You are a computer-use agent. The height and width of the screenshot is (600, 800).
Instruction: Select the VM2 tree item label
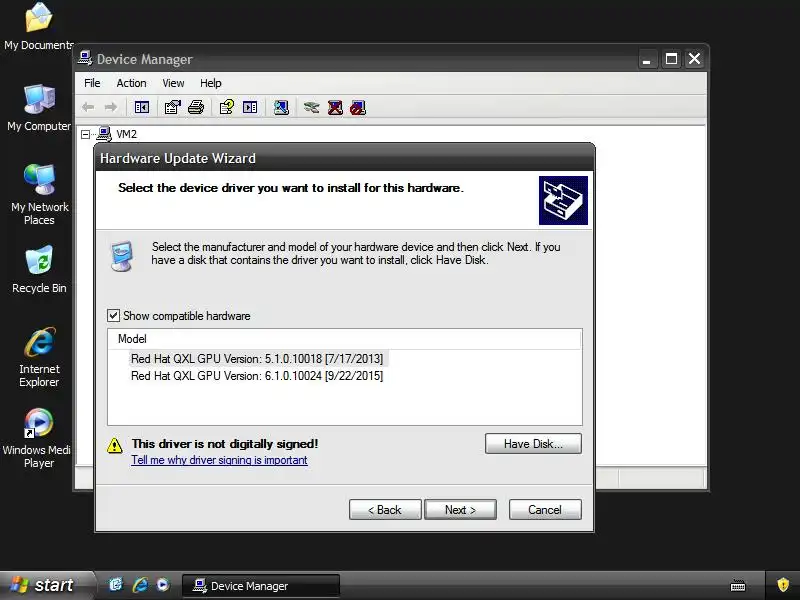click(127, 134)
